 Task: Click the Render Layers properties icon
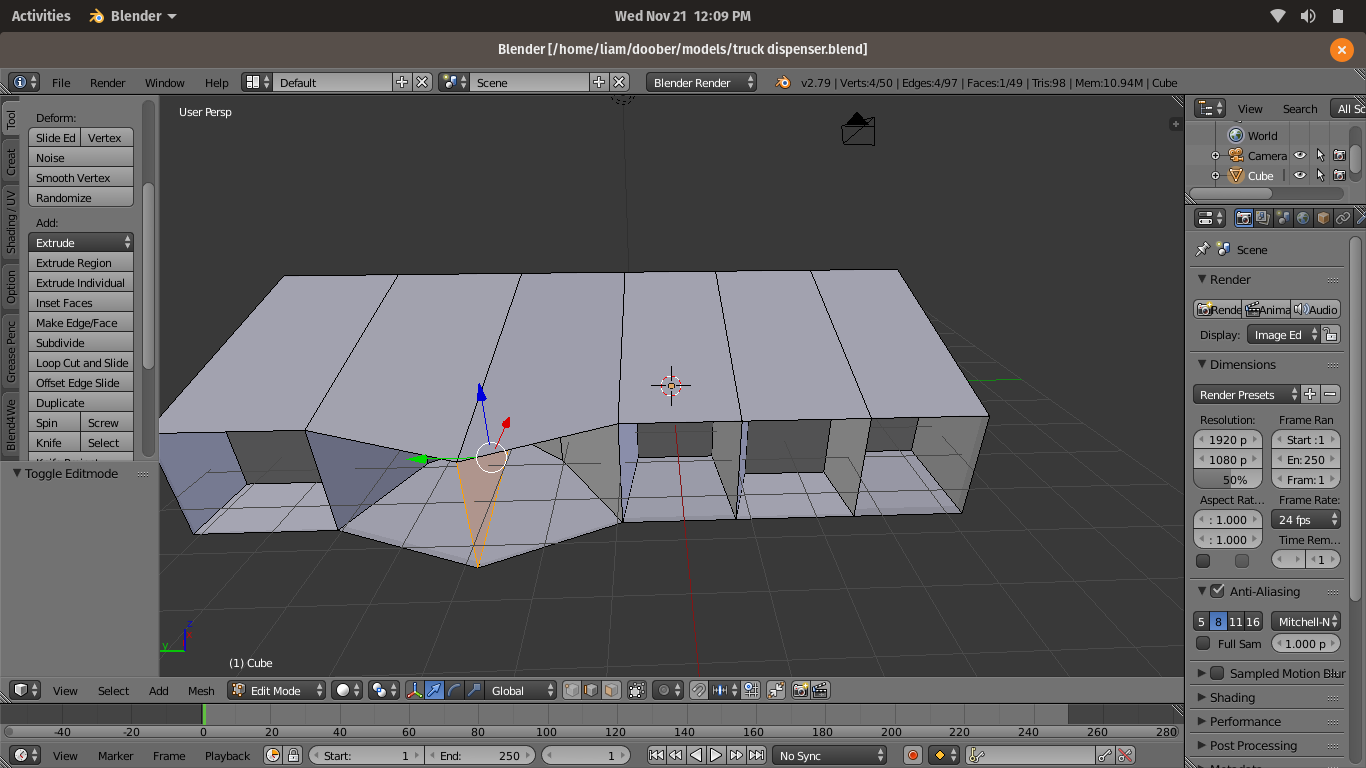point(1263,218)
